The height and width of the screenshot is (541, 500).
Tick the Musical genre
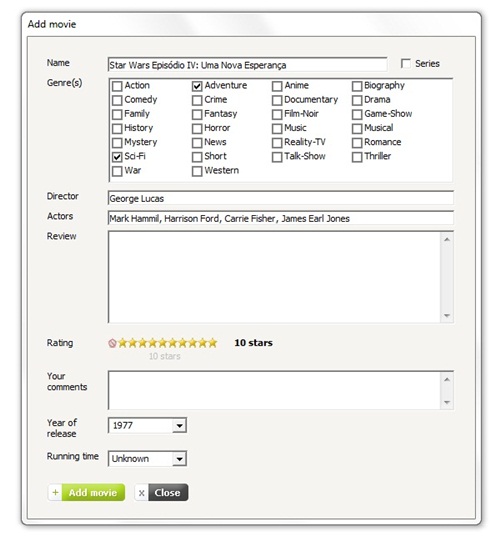(x=357, y=128)
